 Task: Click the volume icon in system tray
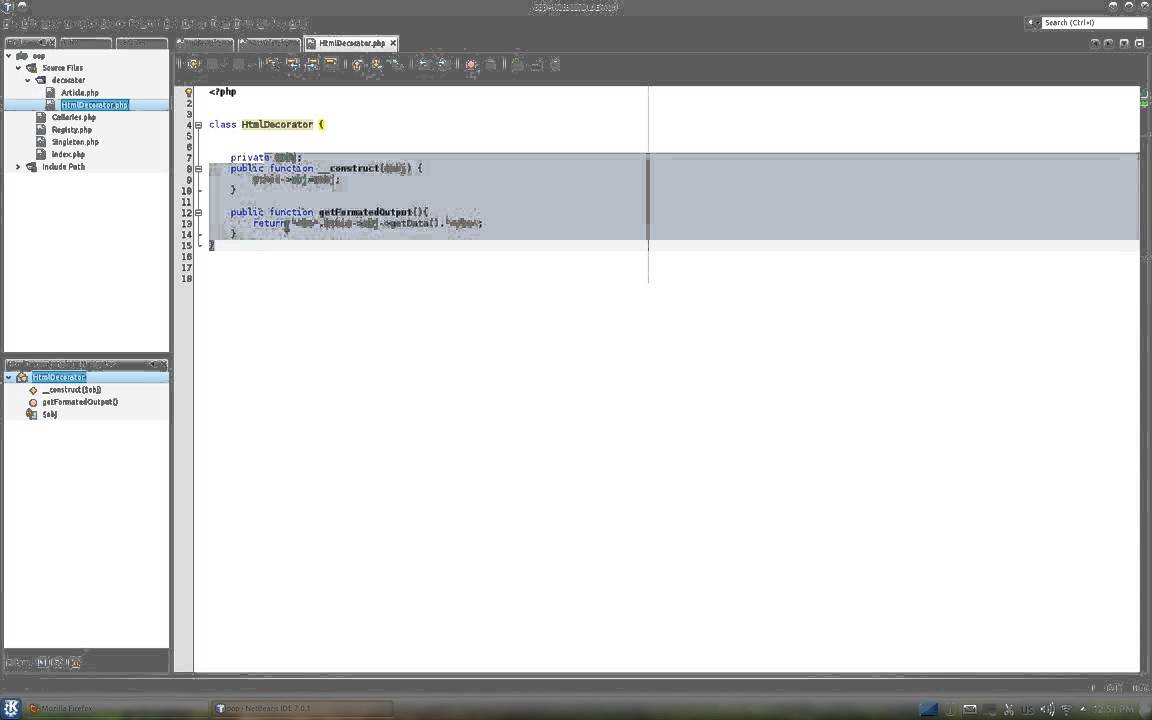(1048, 709)
